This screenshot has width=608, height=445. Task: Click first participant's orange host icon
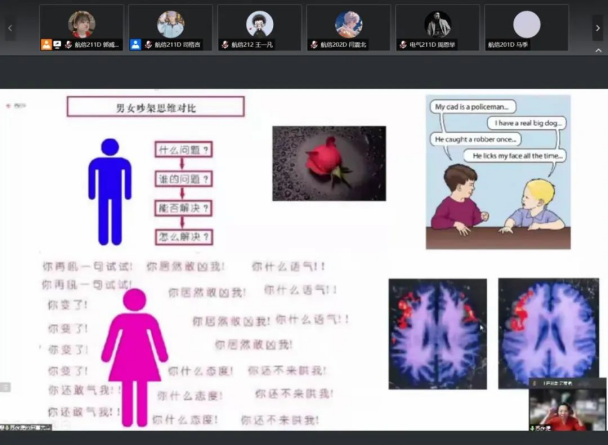pyautogui.click(x=46, y=45)
